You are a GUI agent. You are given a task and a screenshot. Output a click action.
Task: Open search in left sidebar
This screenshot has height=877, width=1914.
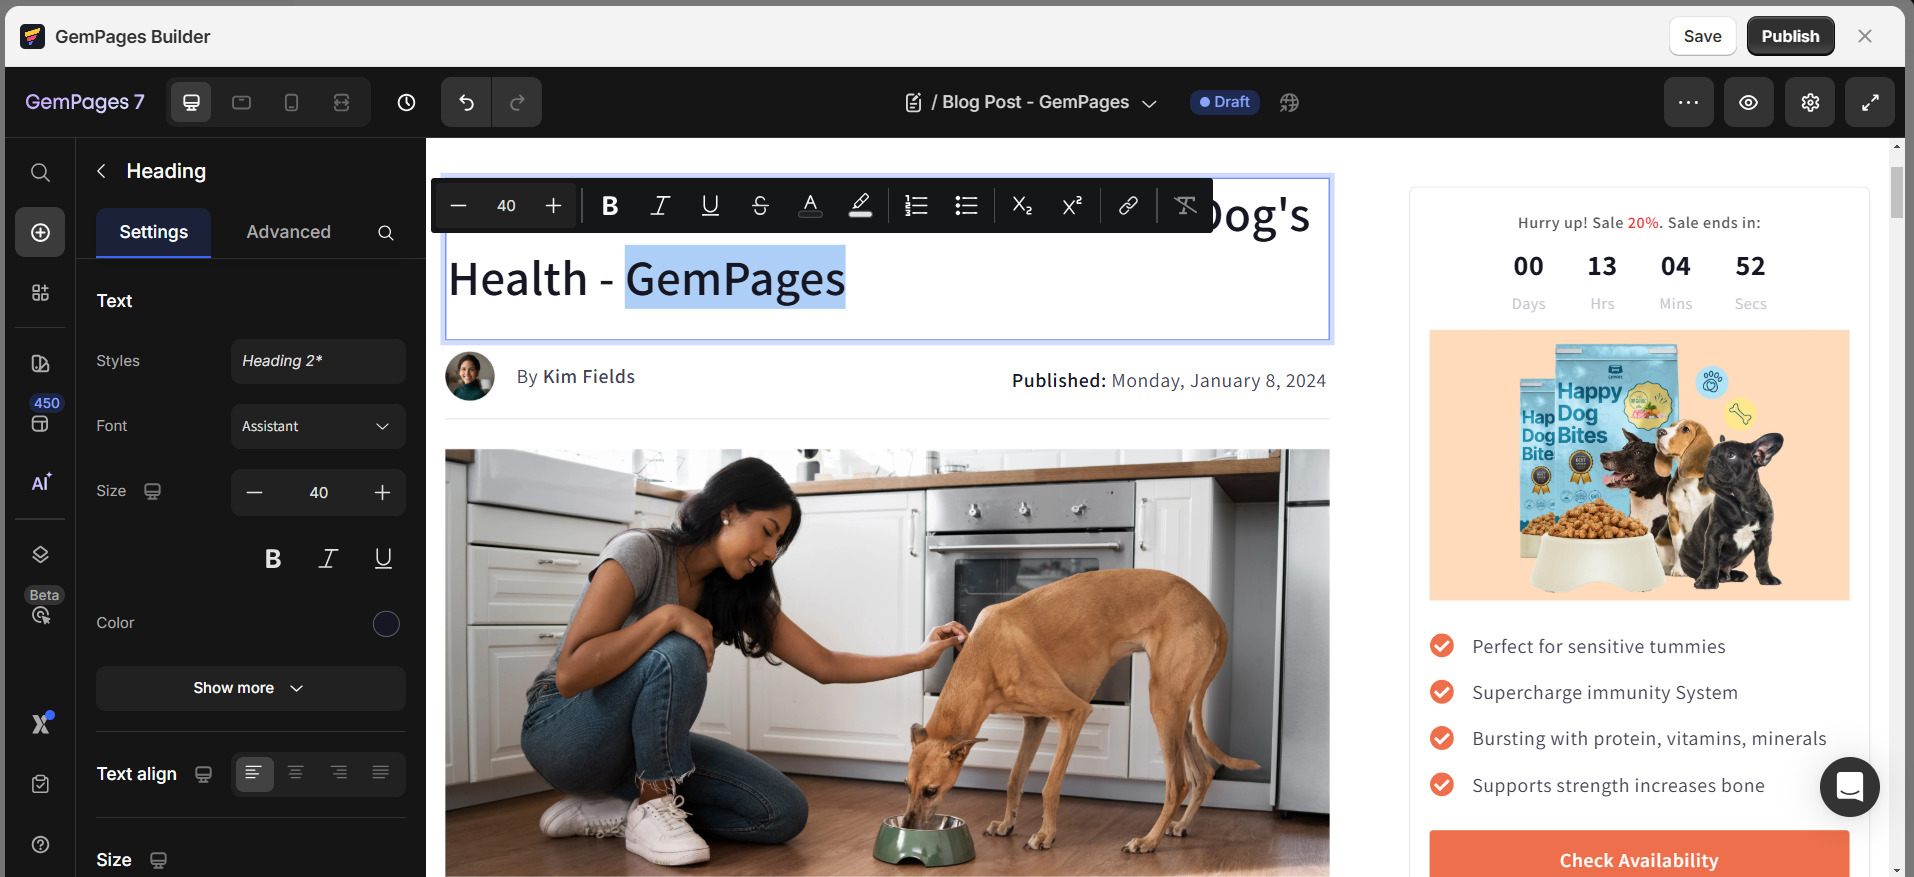coord(40,172)
